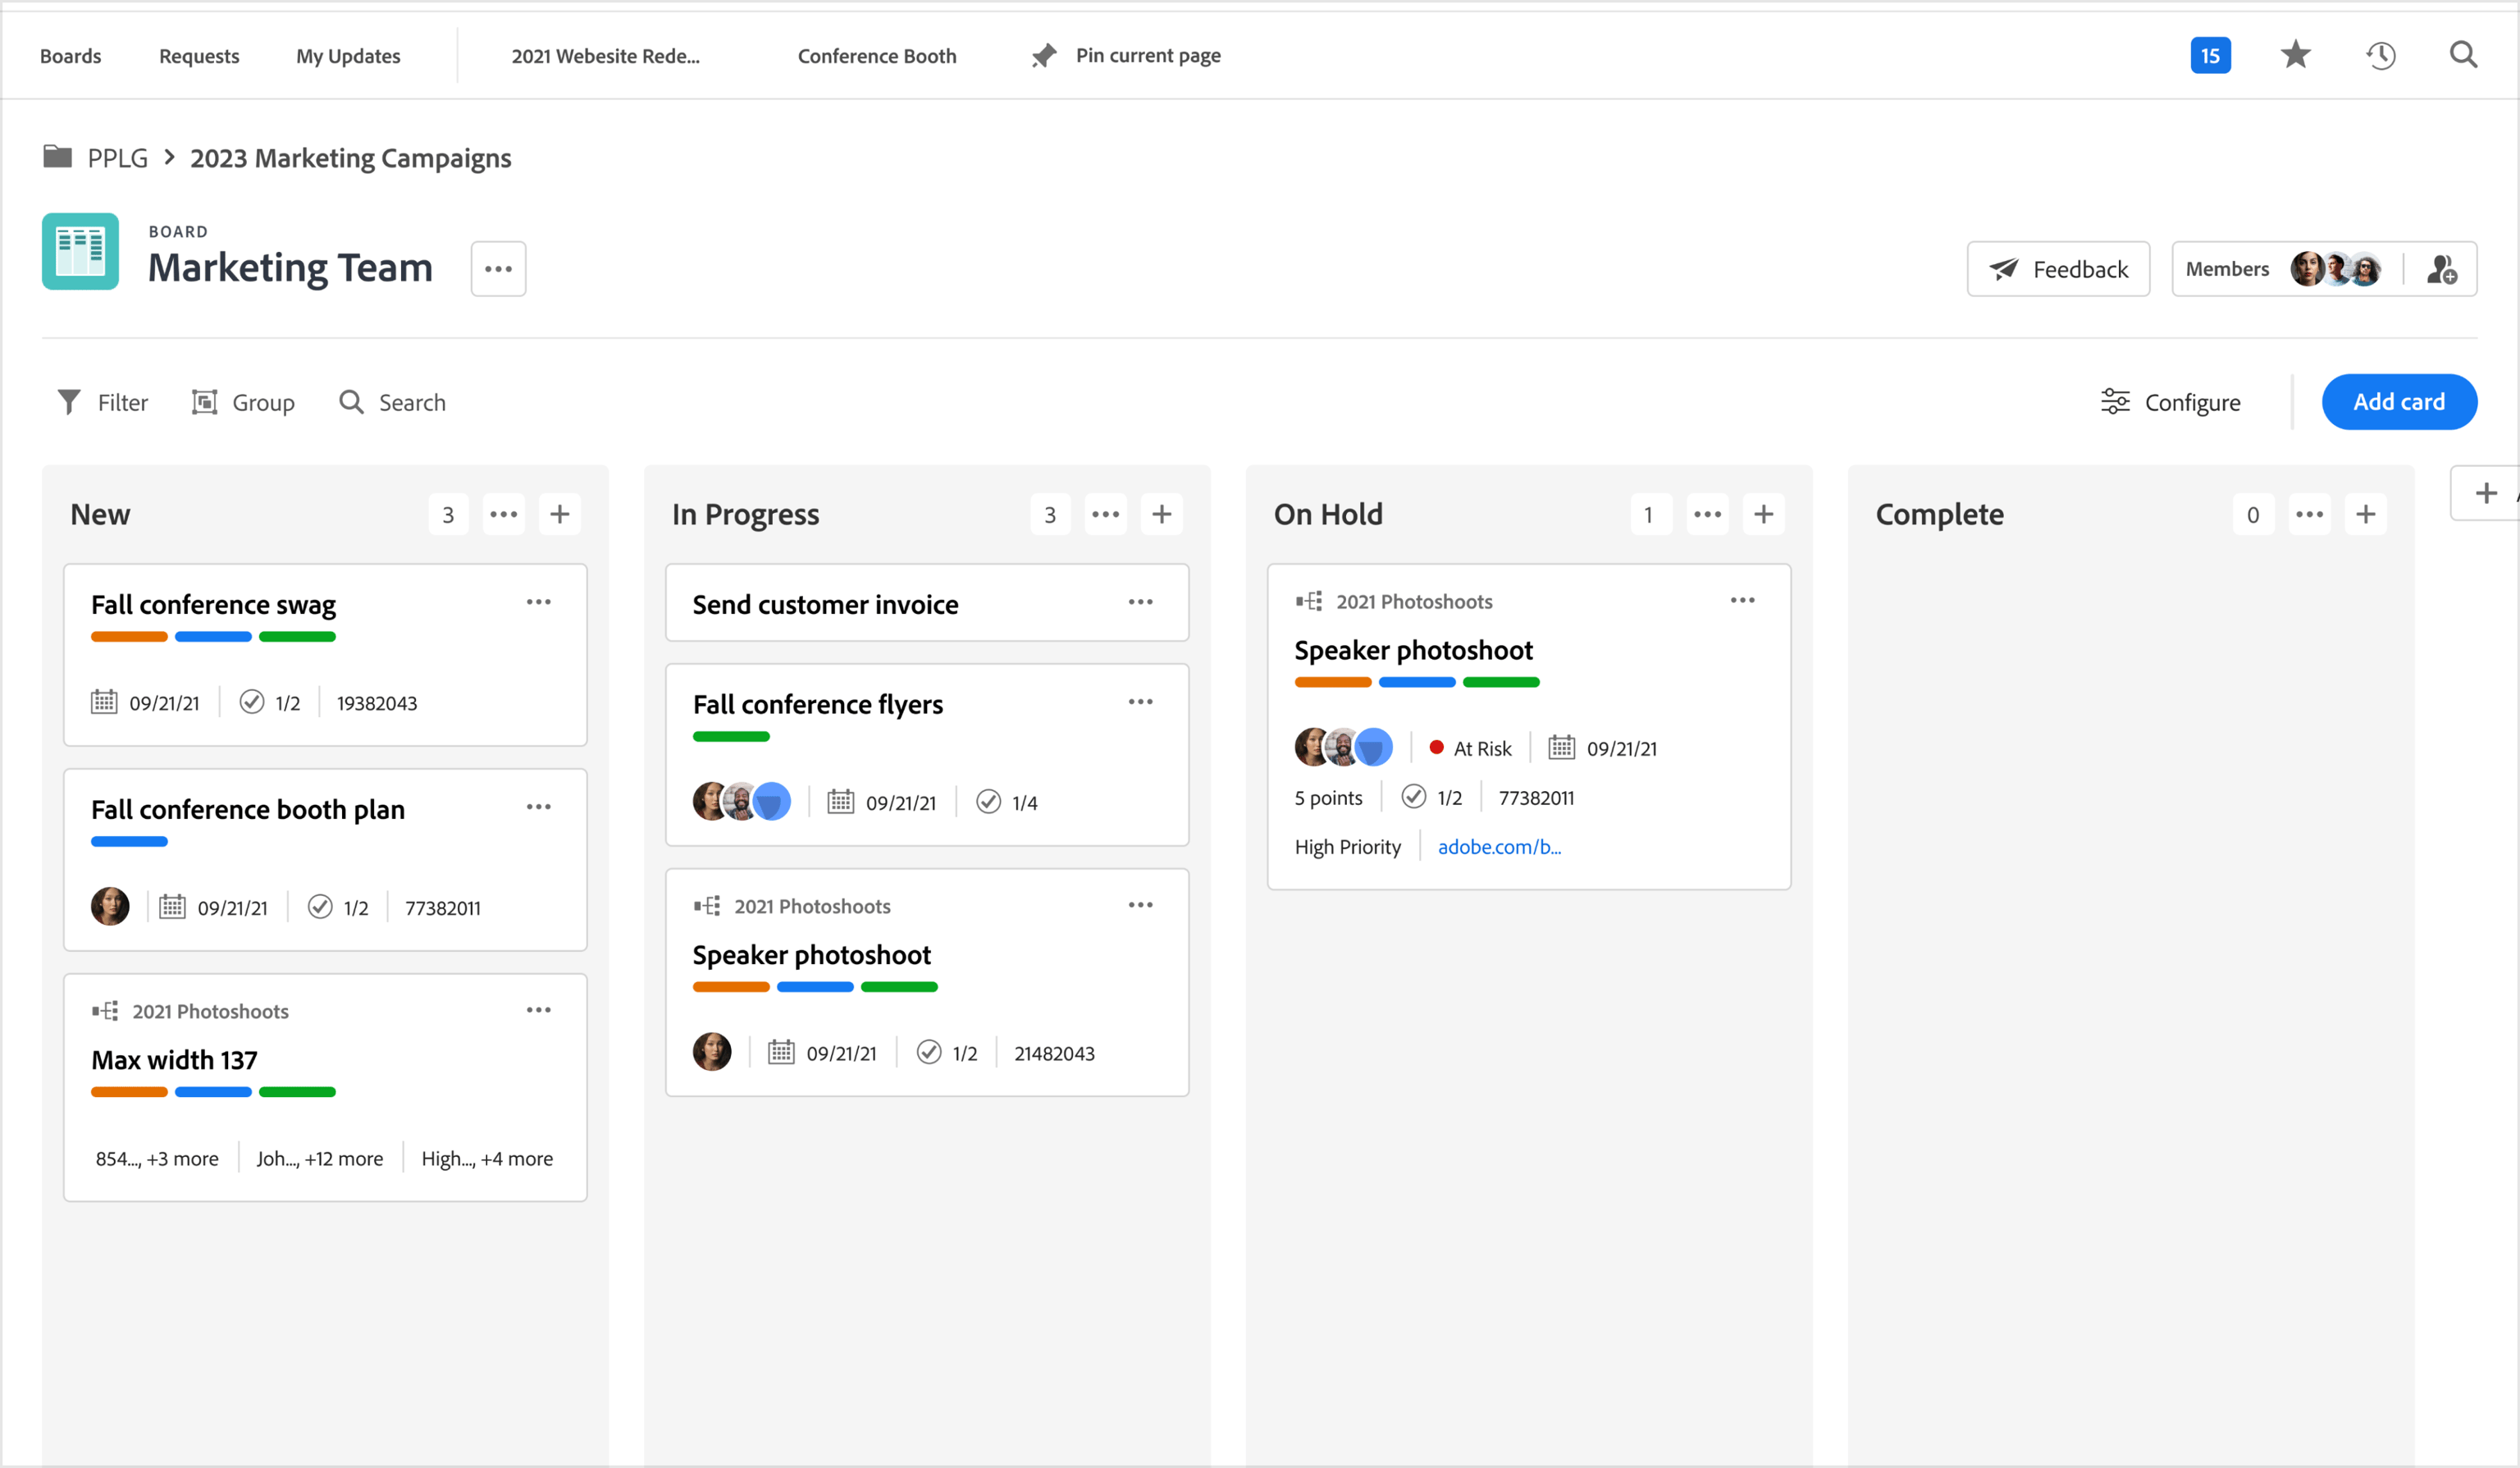Click the pin icon for Pin current page
The height and width of the screenshot is (1468, 2520).
[x=1043, y=56]
